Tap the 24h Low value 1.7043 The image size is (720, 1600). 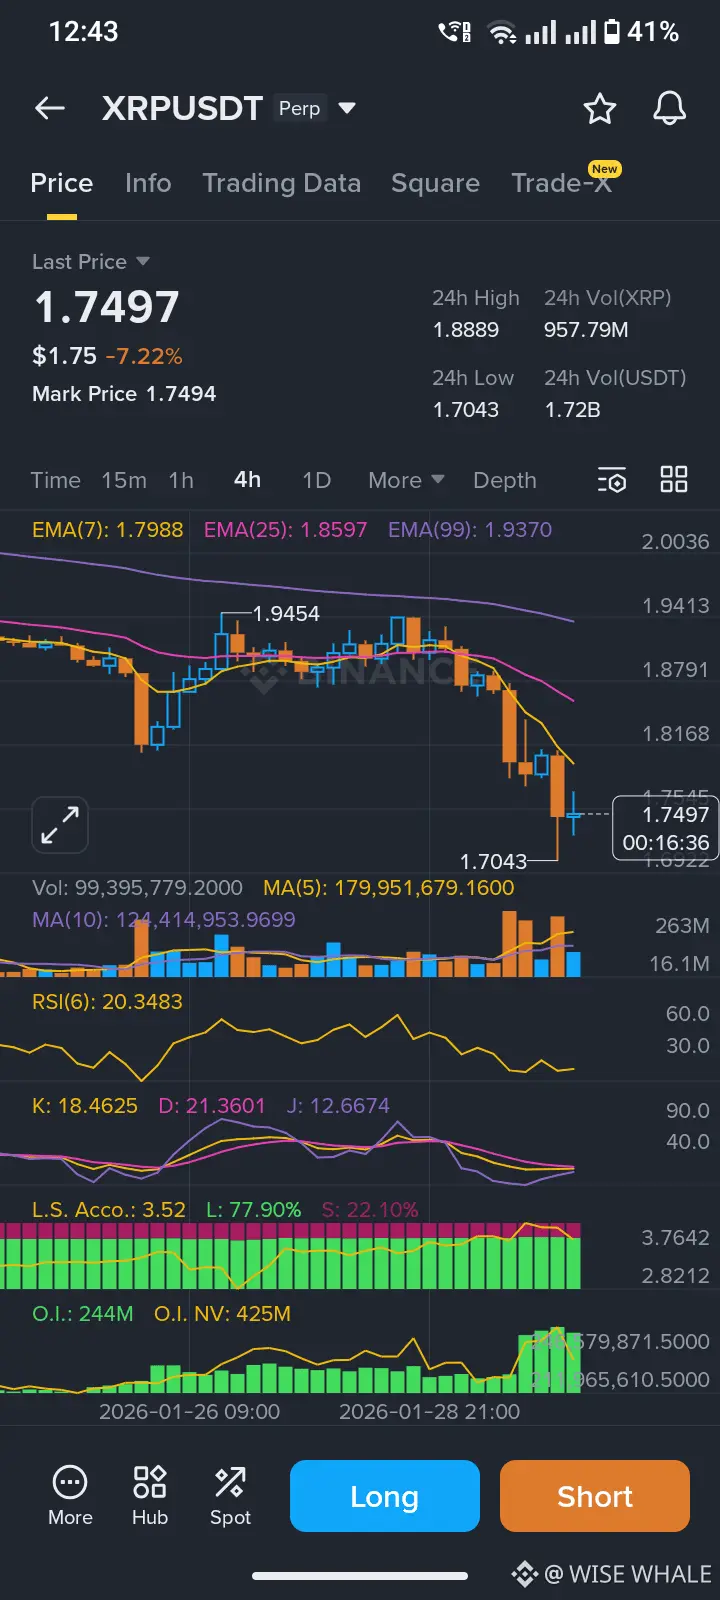(x=466, y=410)
